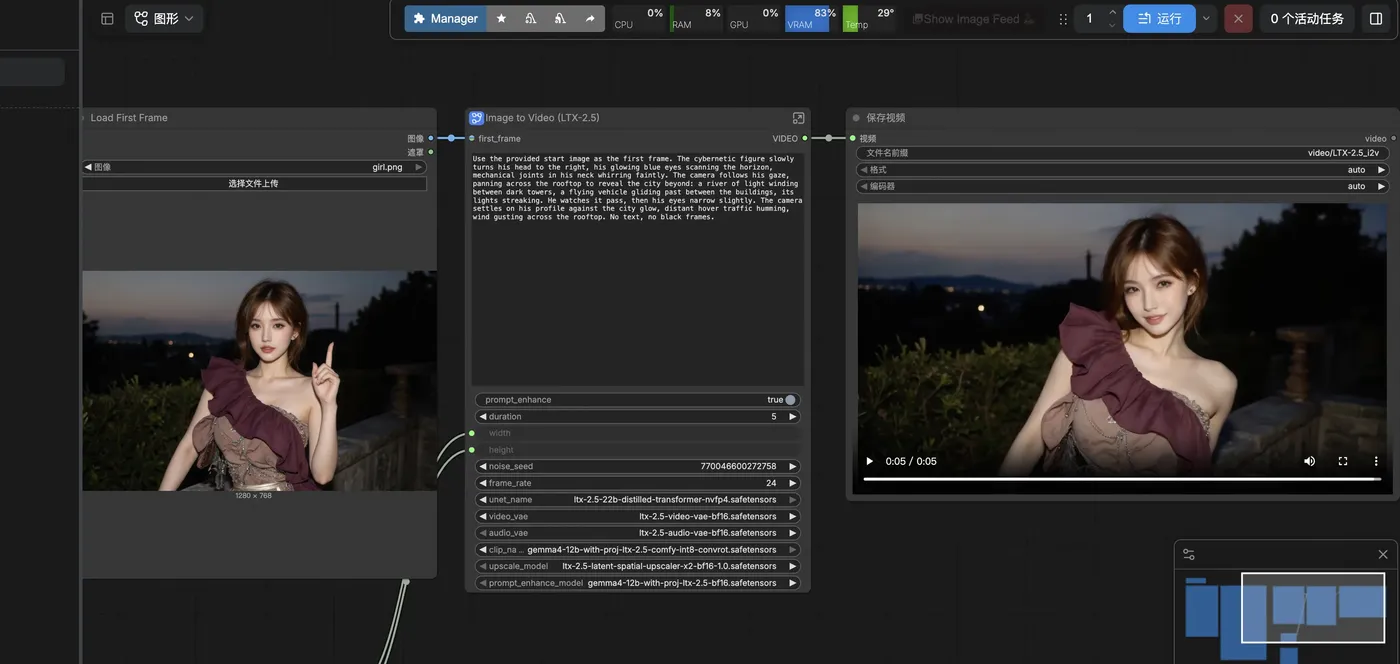Click the second rocket-like icon before share arrow
The image size is (1400, 664).
click(x=560, y=18)
